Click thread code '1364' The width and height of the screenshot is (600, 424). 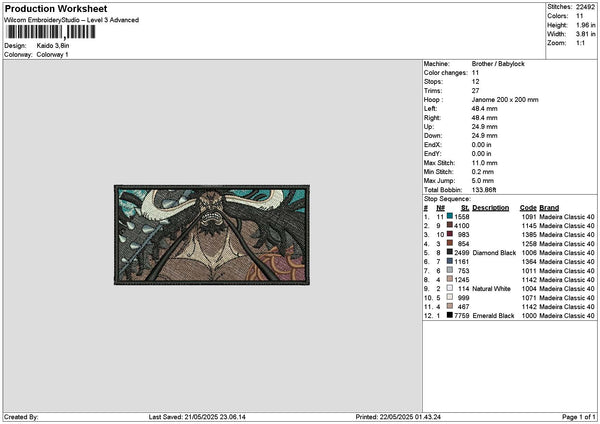point(529,262)
